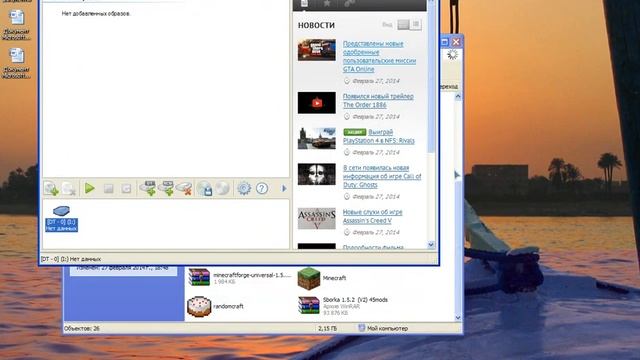The width and height of the screenshot is (640, 360).
Task: Click the Assassin's Creed V logo thumbnail
Action: point(317,218)
